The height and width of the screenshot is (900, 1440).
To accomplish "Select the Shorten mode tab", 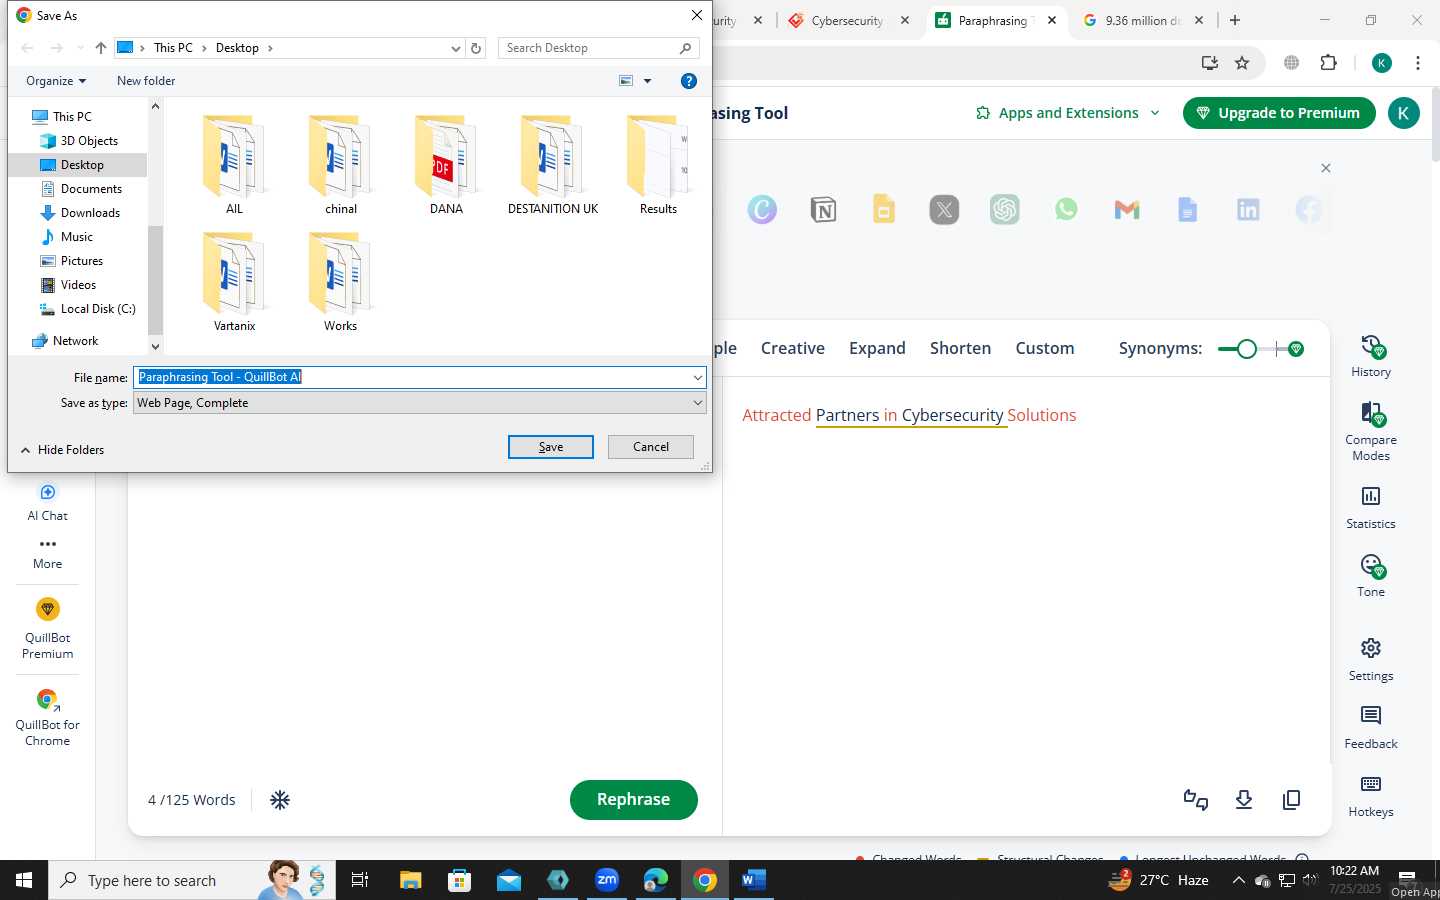I will 960,348.
